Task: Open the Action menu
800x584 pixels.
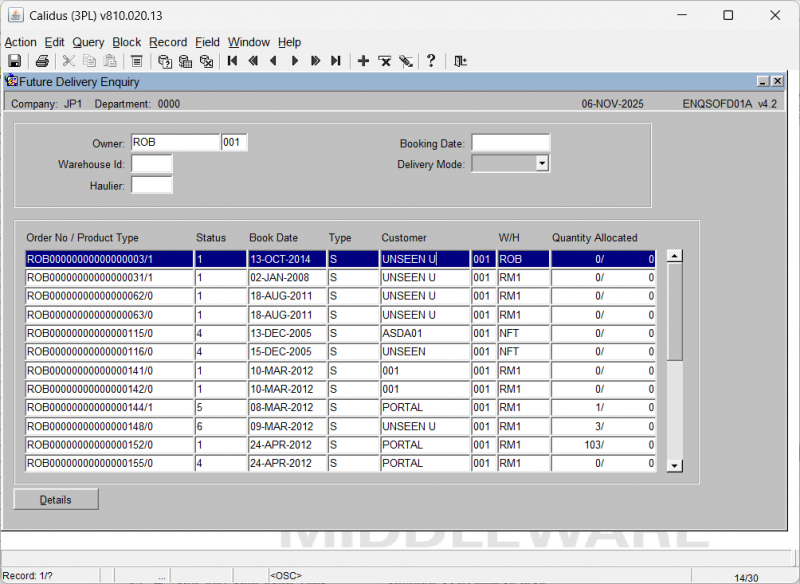Action: (20, 42)
